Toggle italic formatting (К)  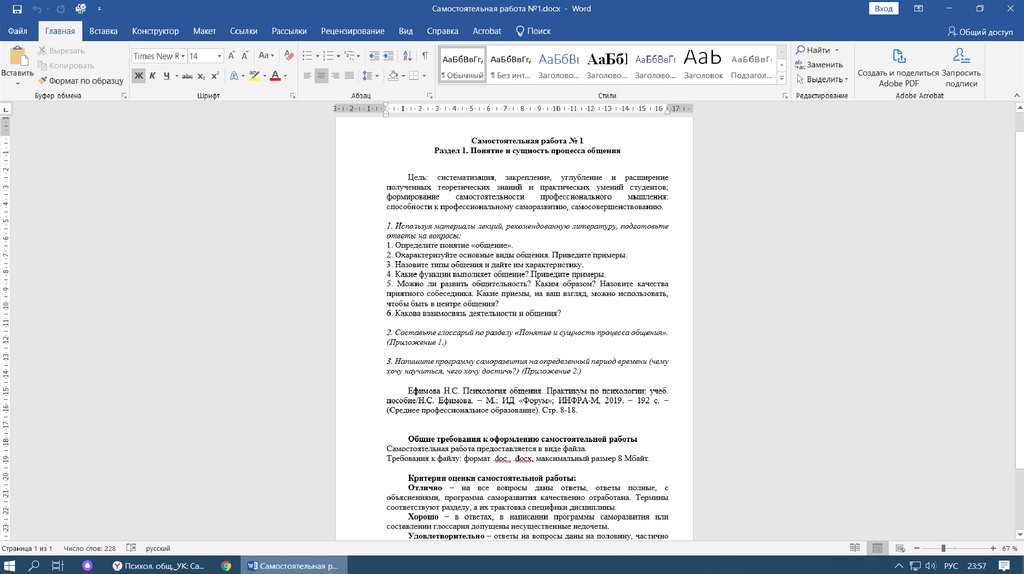pyautogui.click(x=153, y=76)
